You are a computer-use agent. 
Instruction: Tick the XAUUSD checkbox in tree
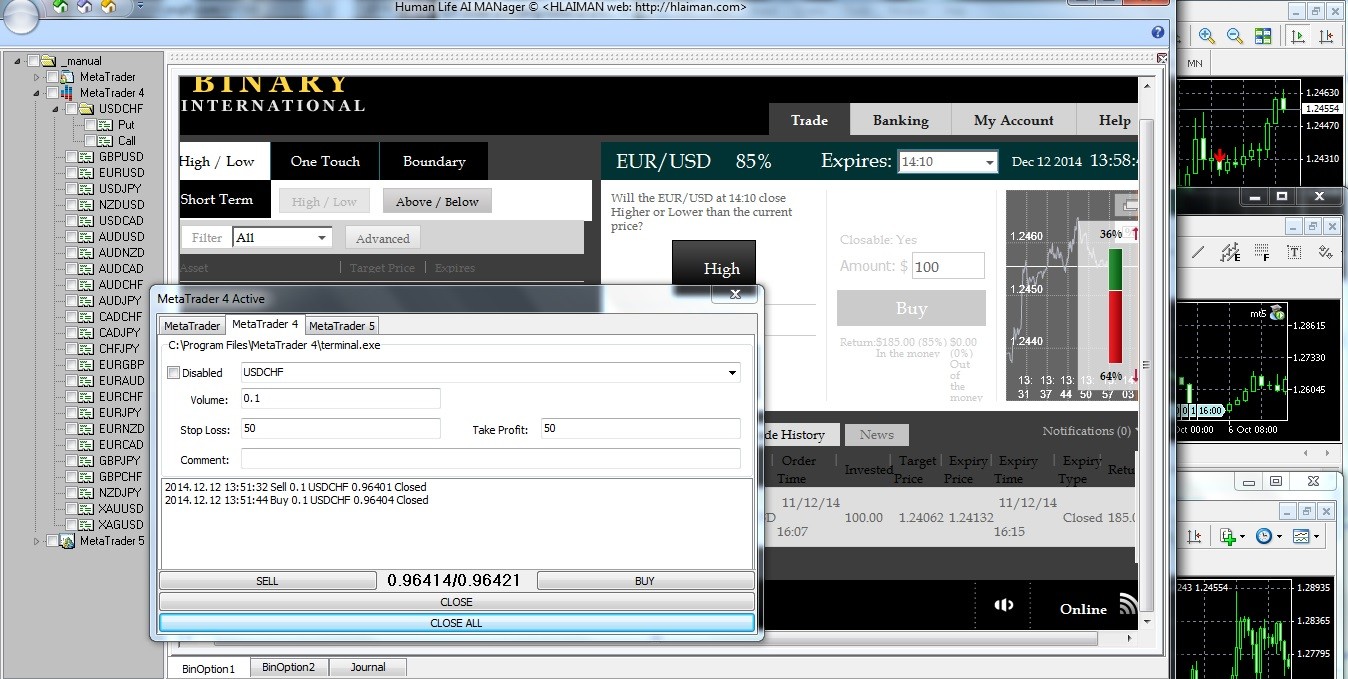pos(71,509)
